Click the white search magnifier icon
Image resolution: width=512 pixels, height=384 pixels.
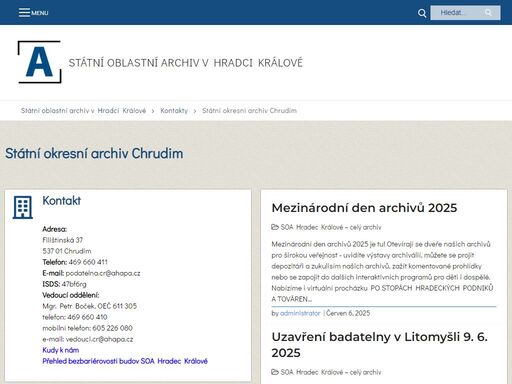tap(422, 13)
